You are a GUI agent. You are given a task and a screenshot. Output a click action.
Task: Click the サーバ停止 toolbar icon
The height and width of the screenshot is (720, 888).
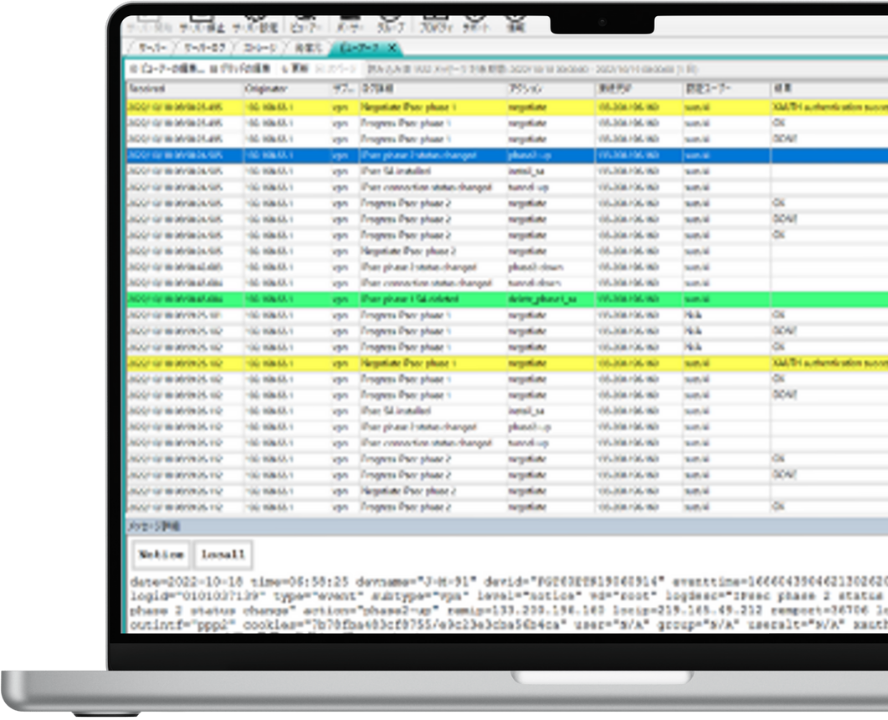coord(202,23)
